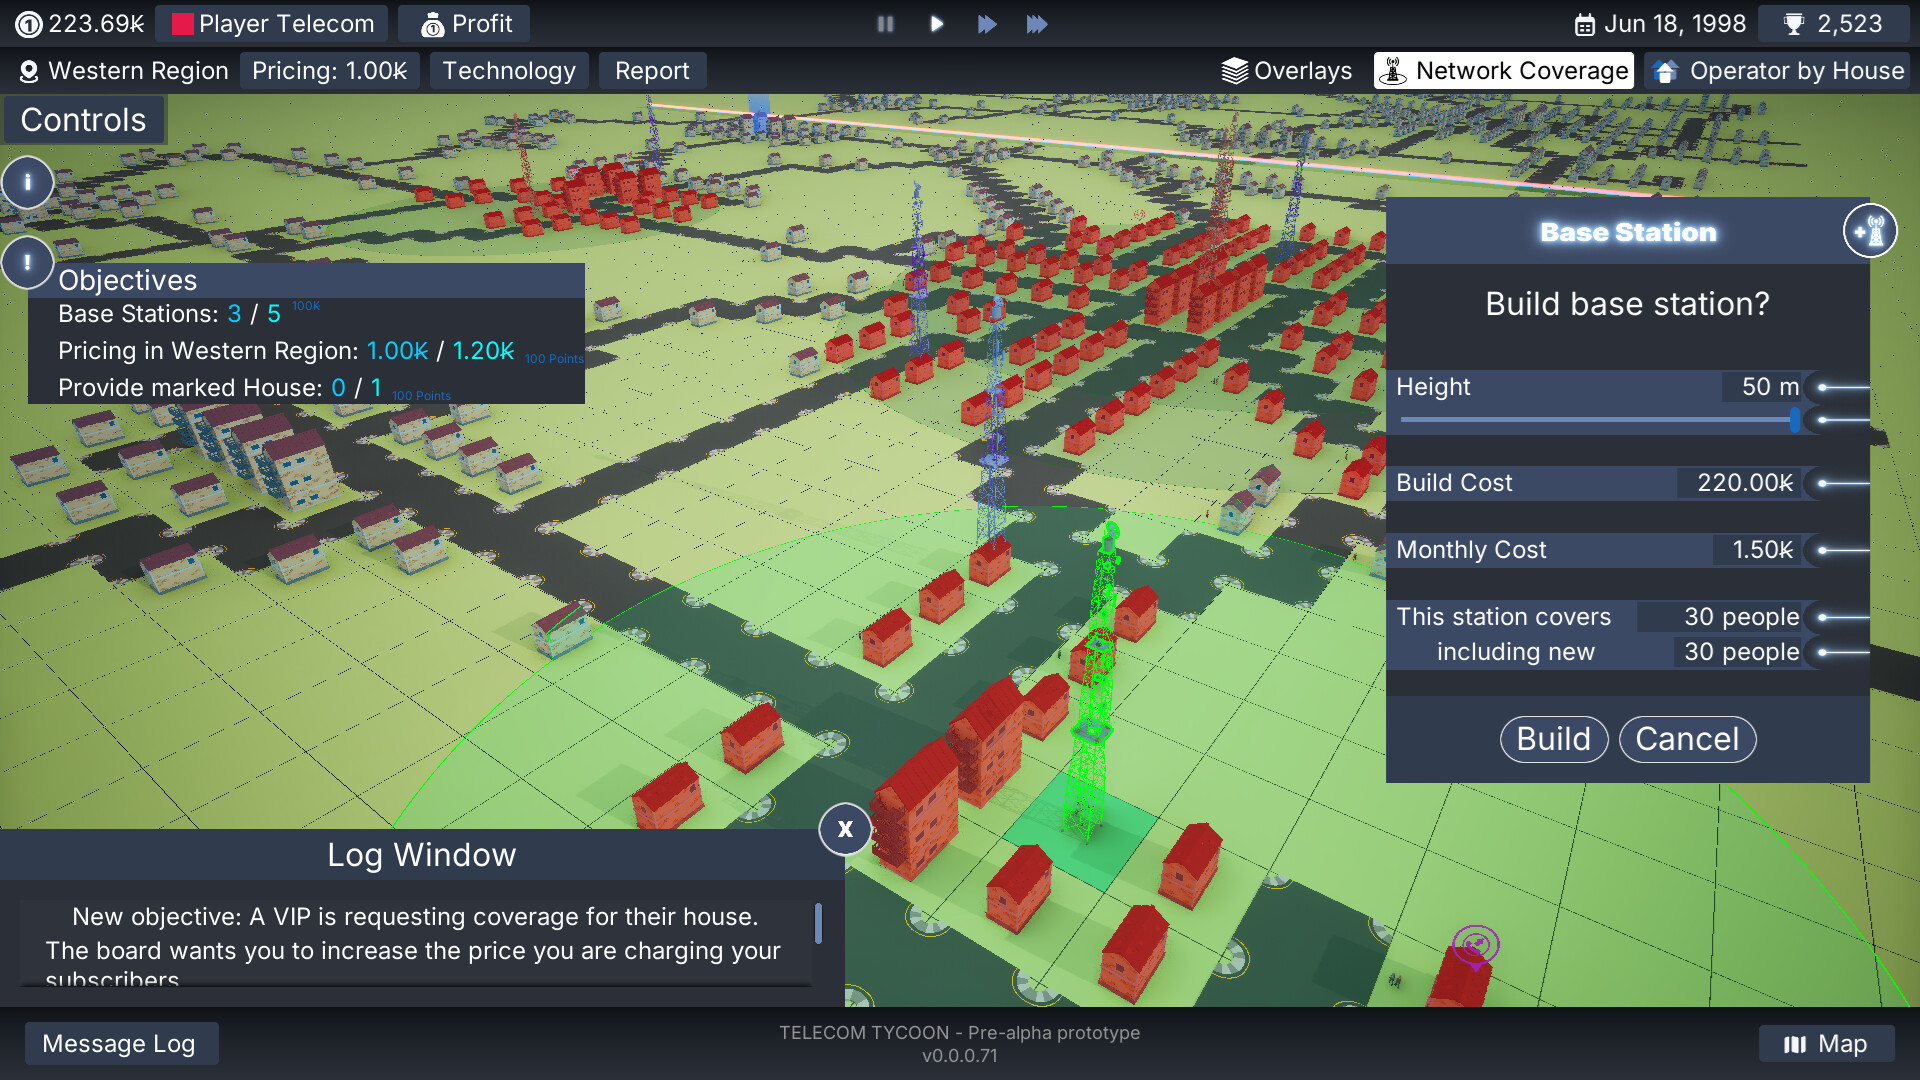Image resolution: width=1920 pixels, height=1080 pixels.
Task: Click the coin icon next to the 223.69k balance
Action: [x=29, y=23]
